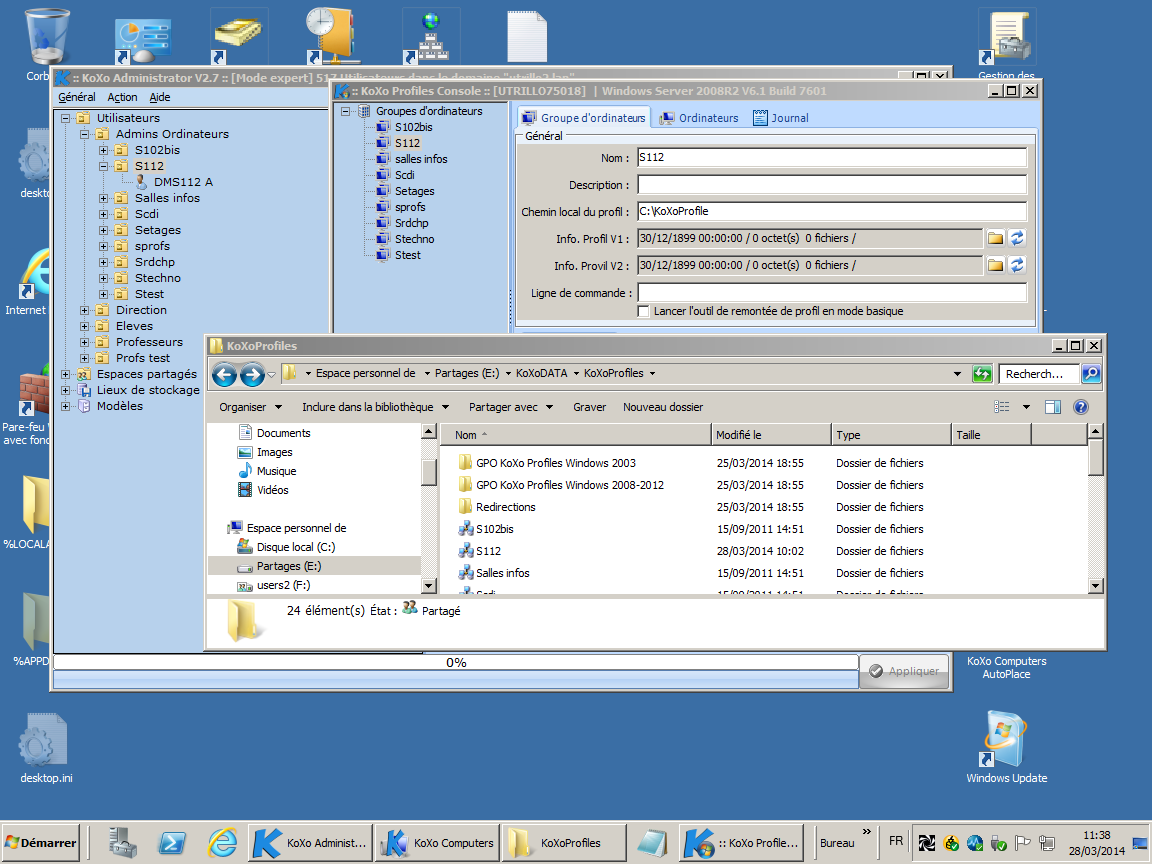
Task: Click browse folder icon for Info. Provil V2
Action: [x=995, y=265]
